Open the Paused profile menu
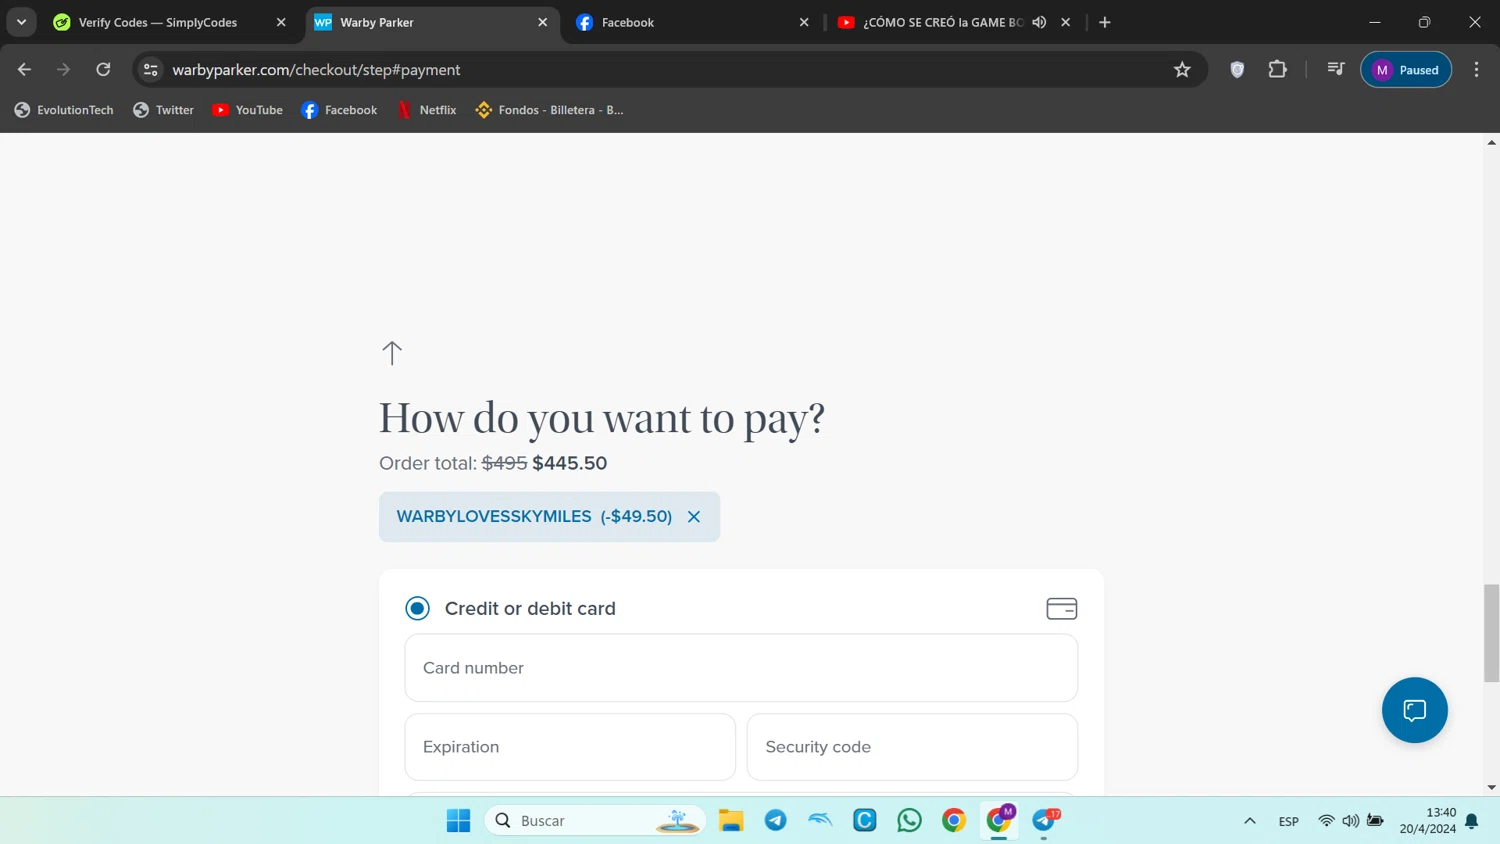The height and width of the screenshot is (844, 1500). click(x=1406, y=70)
